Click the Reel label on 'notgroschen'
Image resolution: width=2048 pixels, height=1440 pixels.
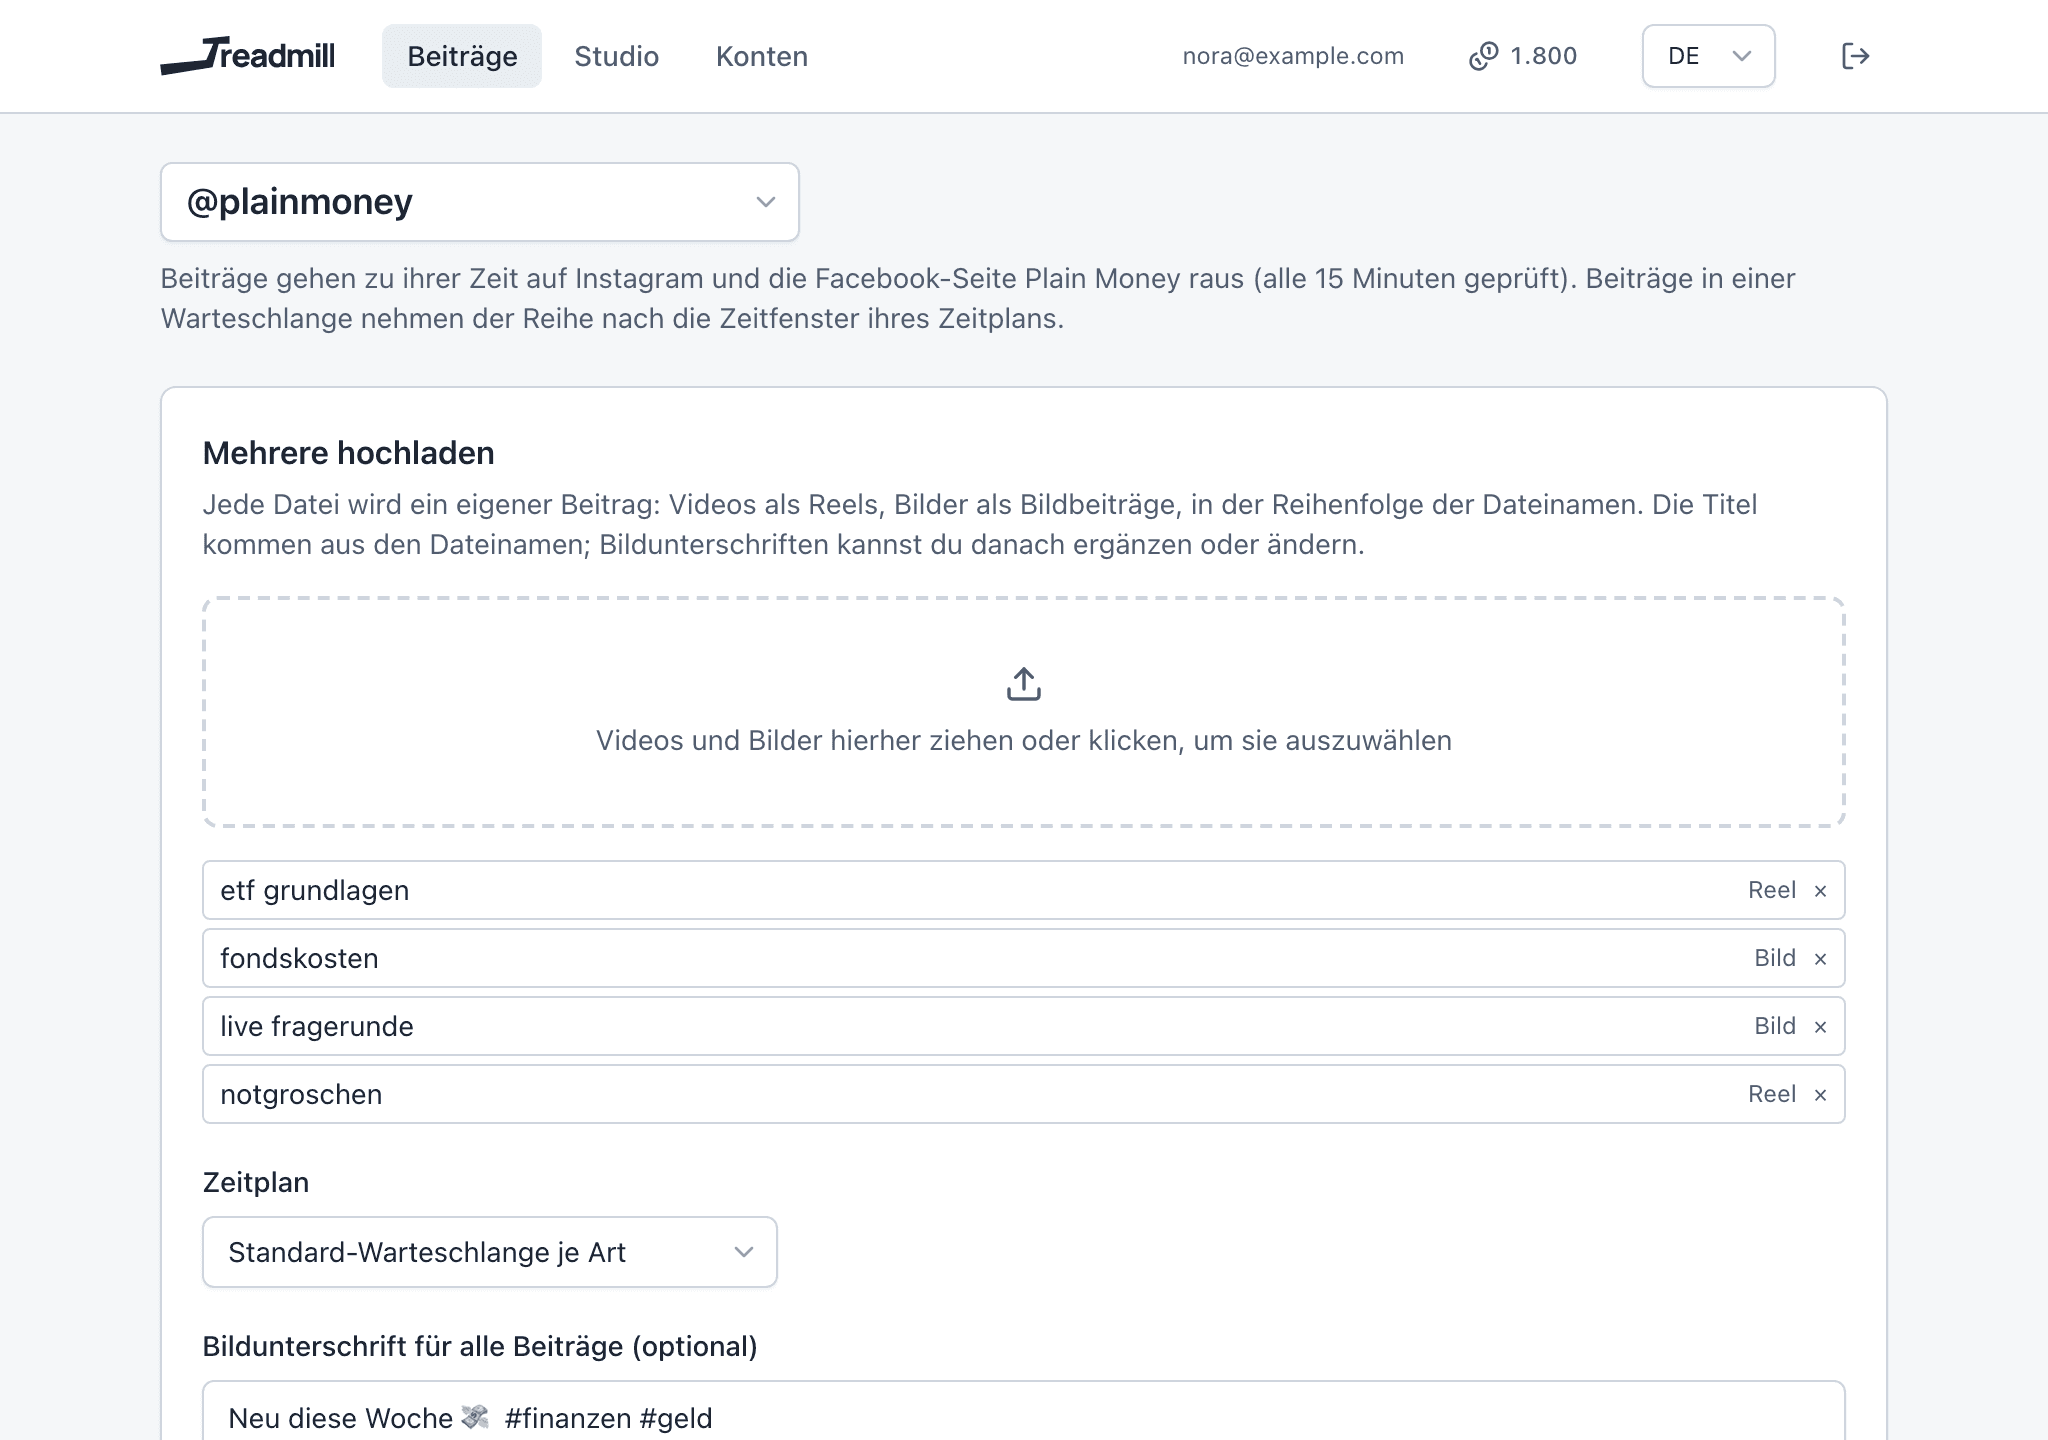1772,1094
